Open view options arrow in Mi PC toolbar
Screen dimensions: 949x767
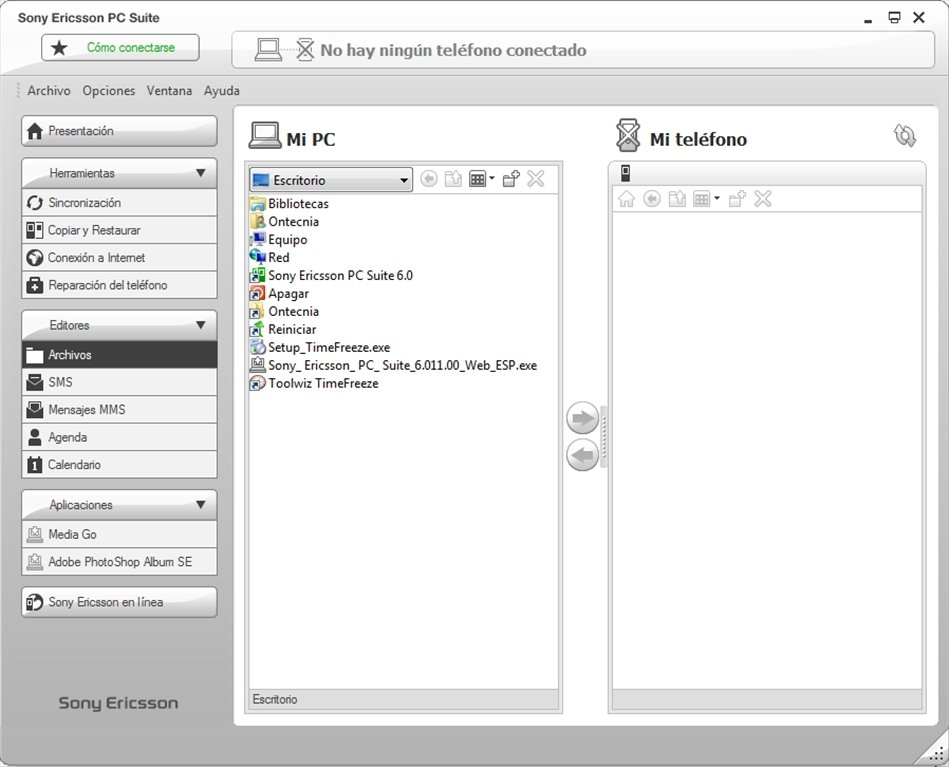pos(491,179)
